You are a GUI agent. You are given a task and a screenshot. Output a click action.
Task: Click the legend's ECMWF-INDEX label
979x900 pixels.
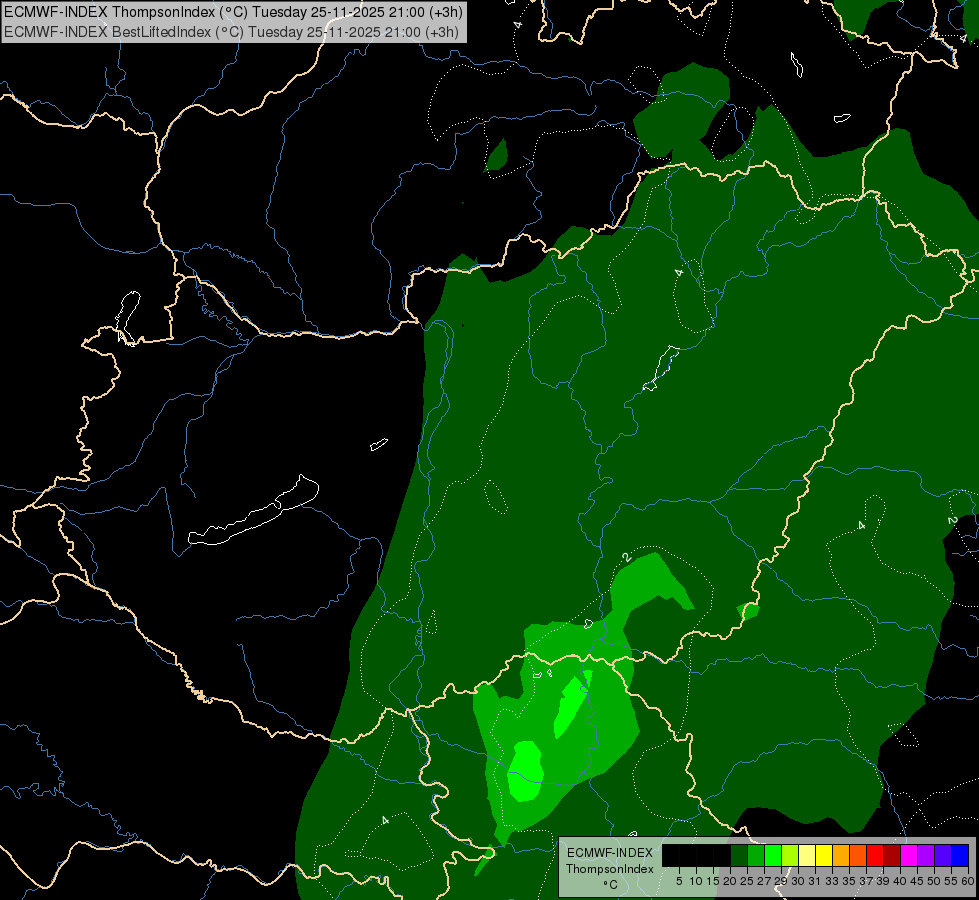click(x=609, y=853)
